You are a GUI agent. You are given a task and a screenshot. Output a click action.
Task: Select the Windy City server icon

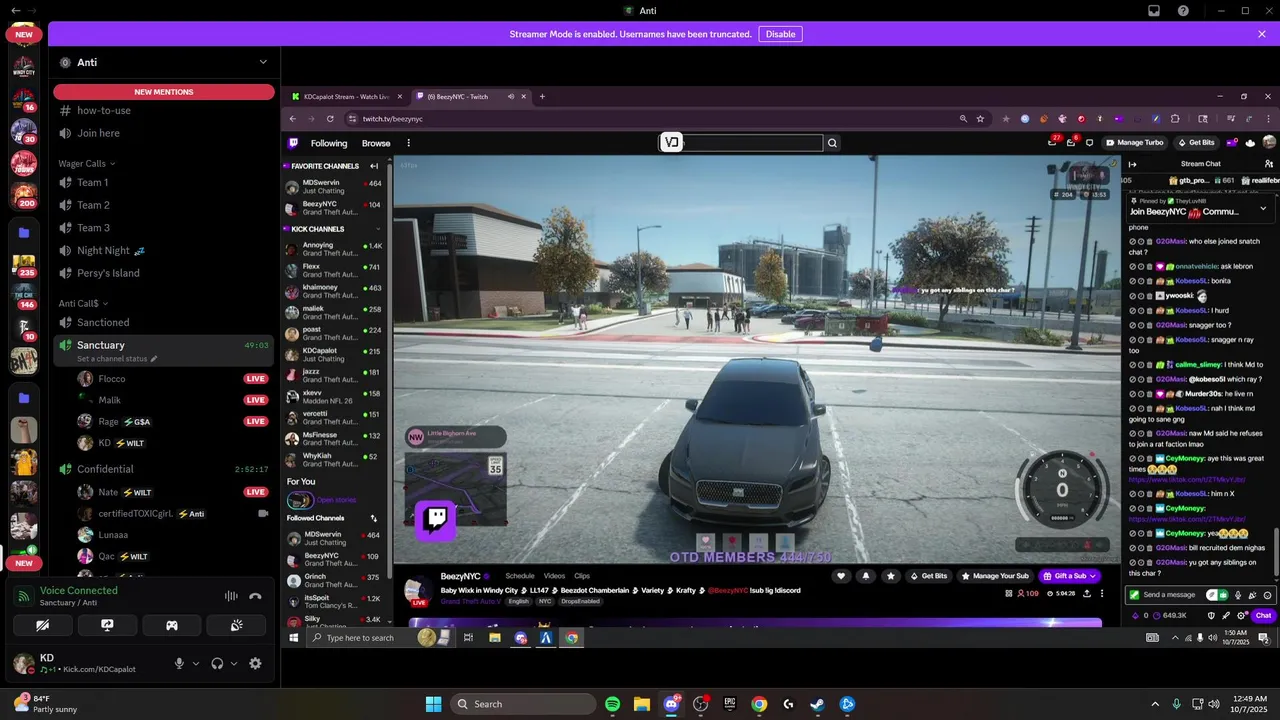[24, 68]
